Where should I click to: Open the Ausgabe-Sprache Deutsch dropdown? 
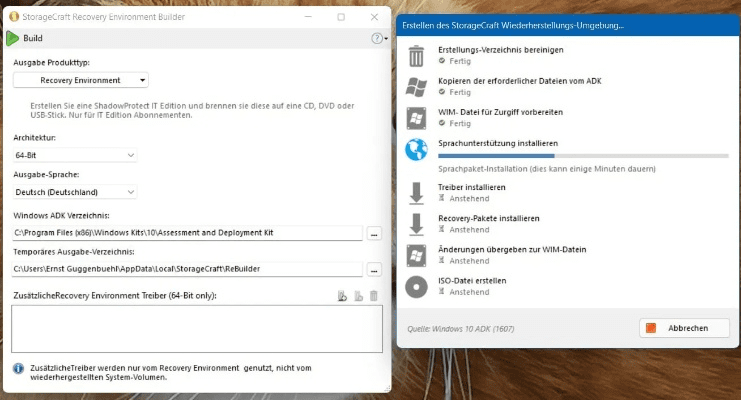(75, 192)
